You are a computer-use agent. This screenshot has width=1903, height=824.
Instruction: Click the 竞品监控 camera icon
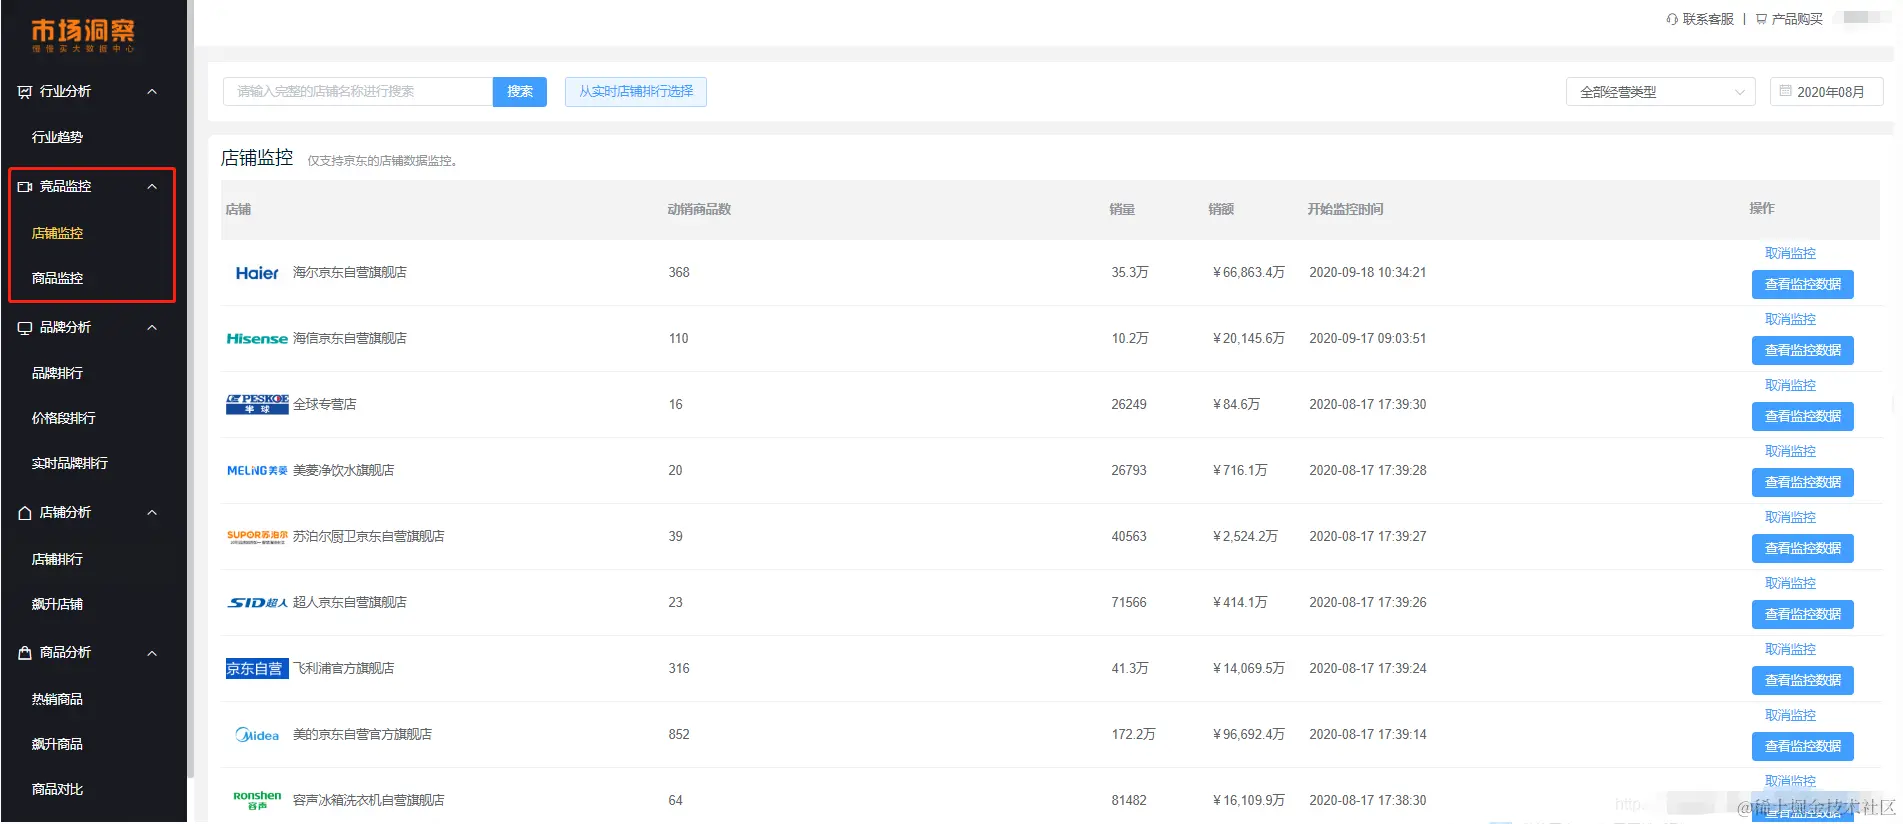click(25, 187)
